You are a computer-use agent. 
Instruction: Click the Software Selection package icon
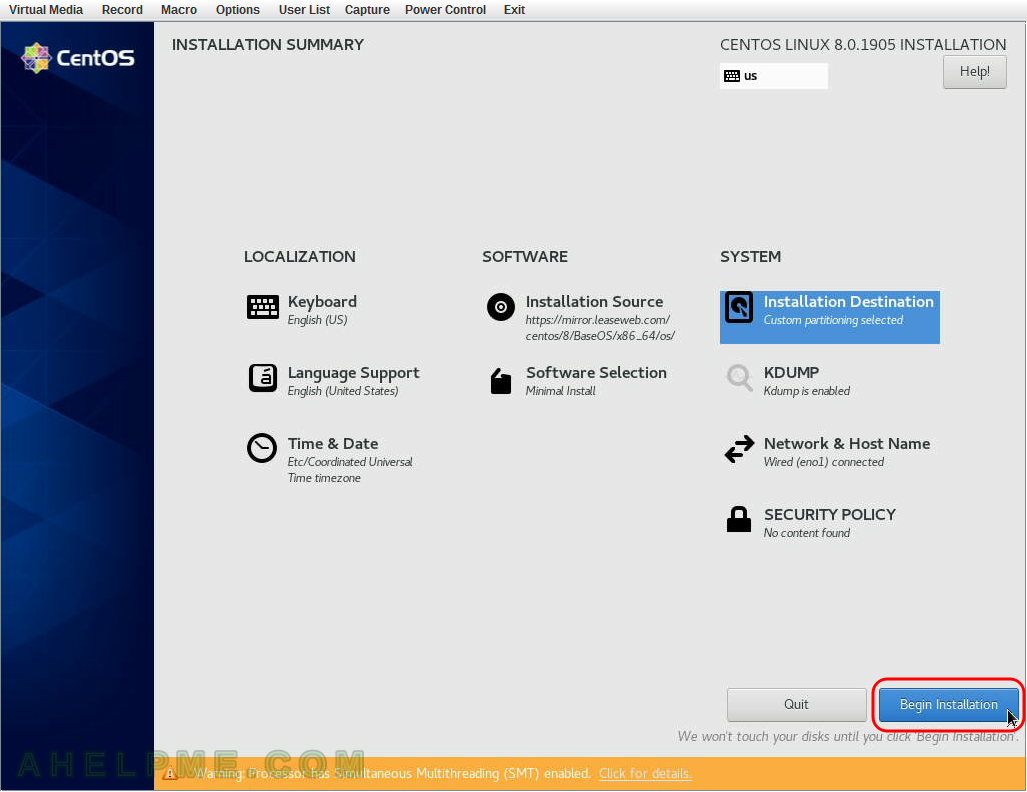(x=501, y=381)
